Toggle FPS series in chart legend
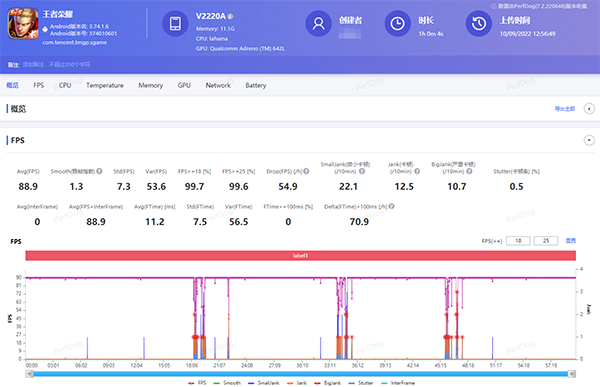 (197, 383)
